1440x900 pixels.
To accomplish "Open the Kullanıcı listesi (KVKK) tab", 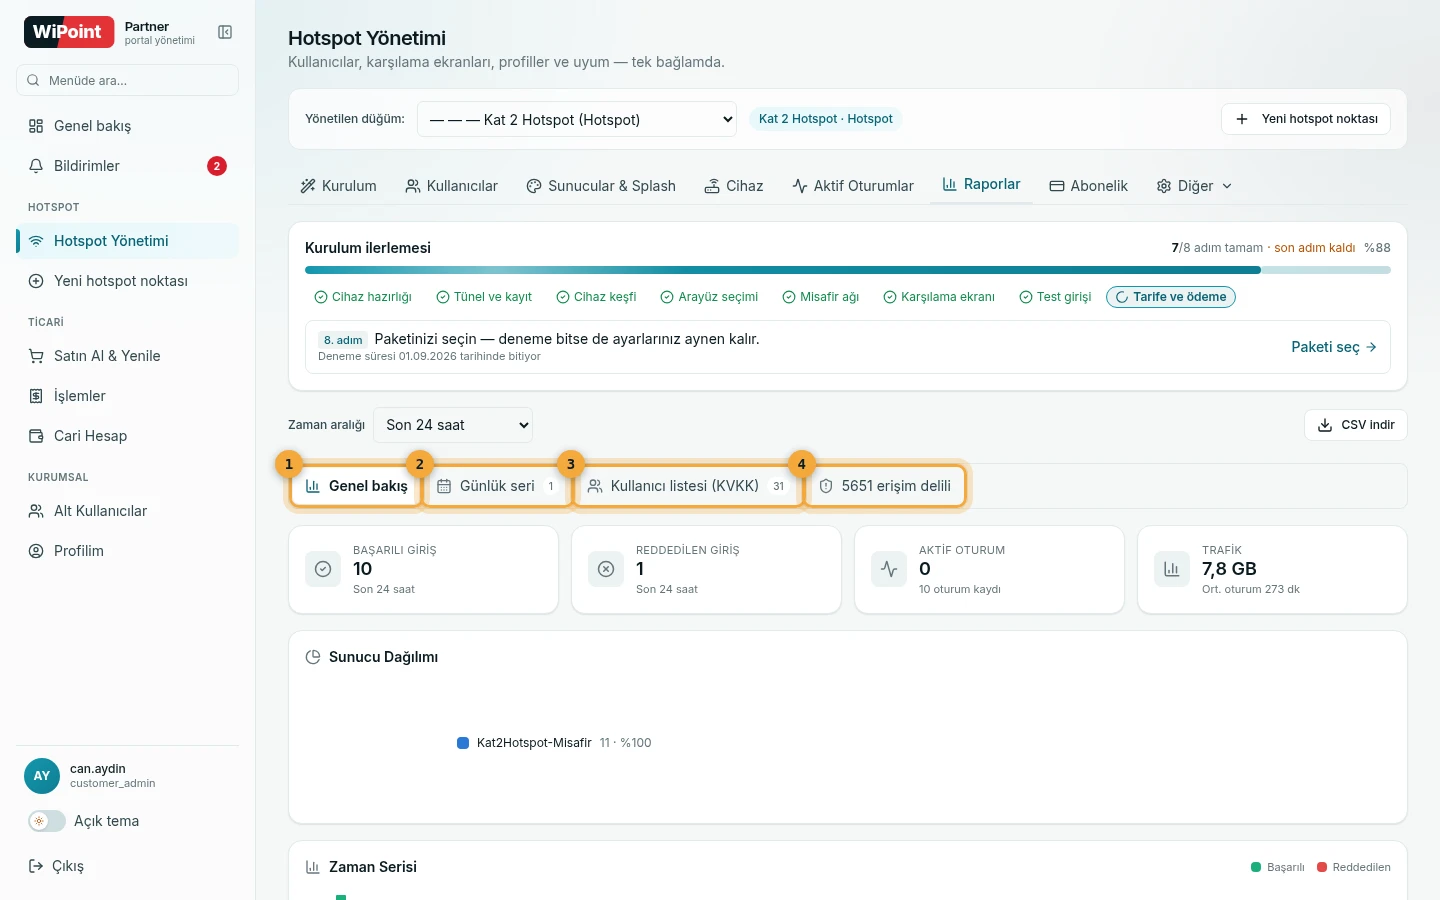I will 688,486.
